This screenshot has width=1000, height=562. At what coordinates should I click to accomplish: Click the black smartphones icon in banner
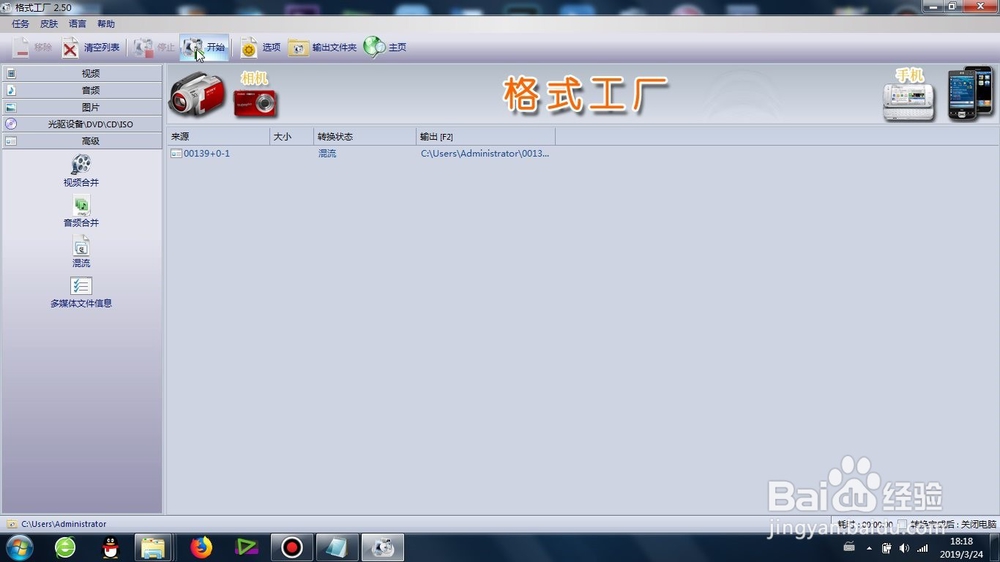pyautogui.click(x=970, y=94)
